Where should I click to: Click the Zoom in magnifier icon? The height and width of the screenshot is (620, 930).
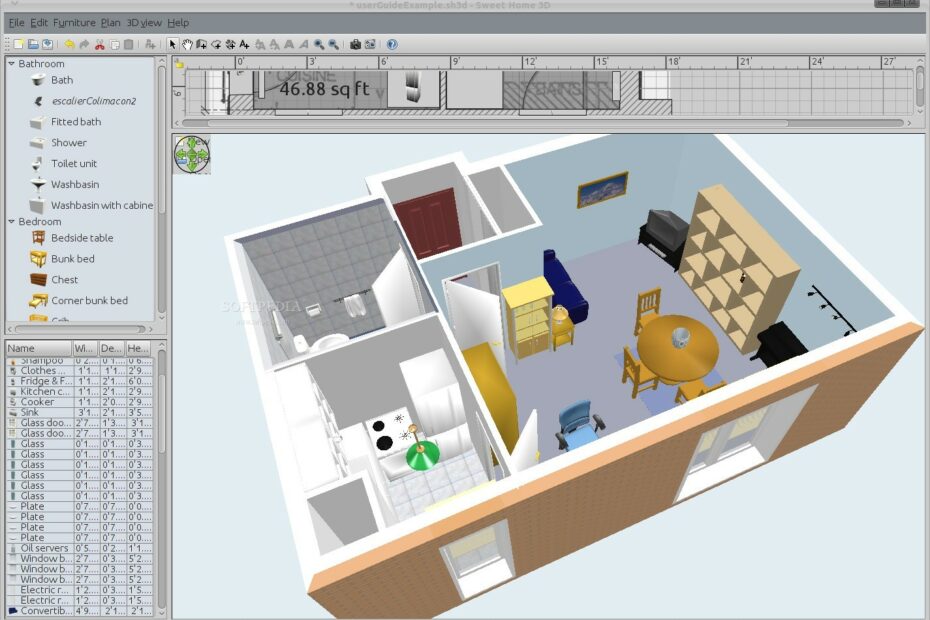coord(319,44)
